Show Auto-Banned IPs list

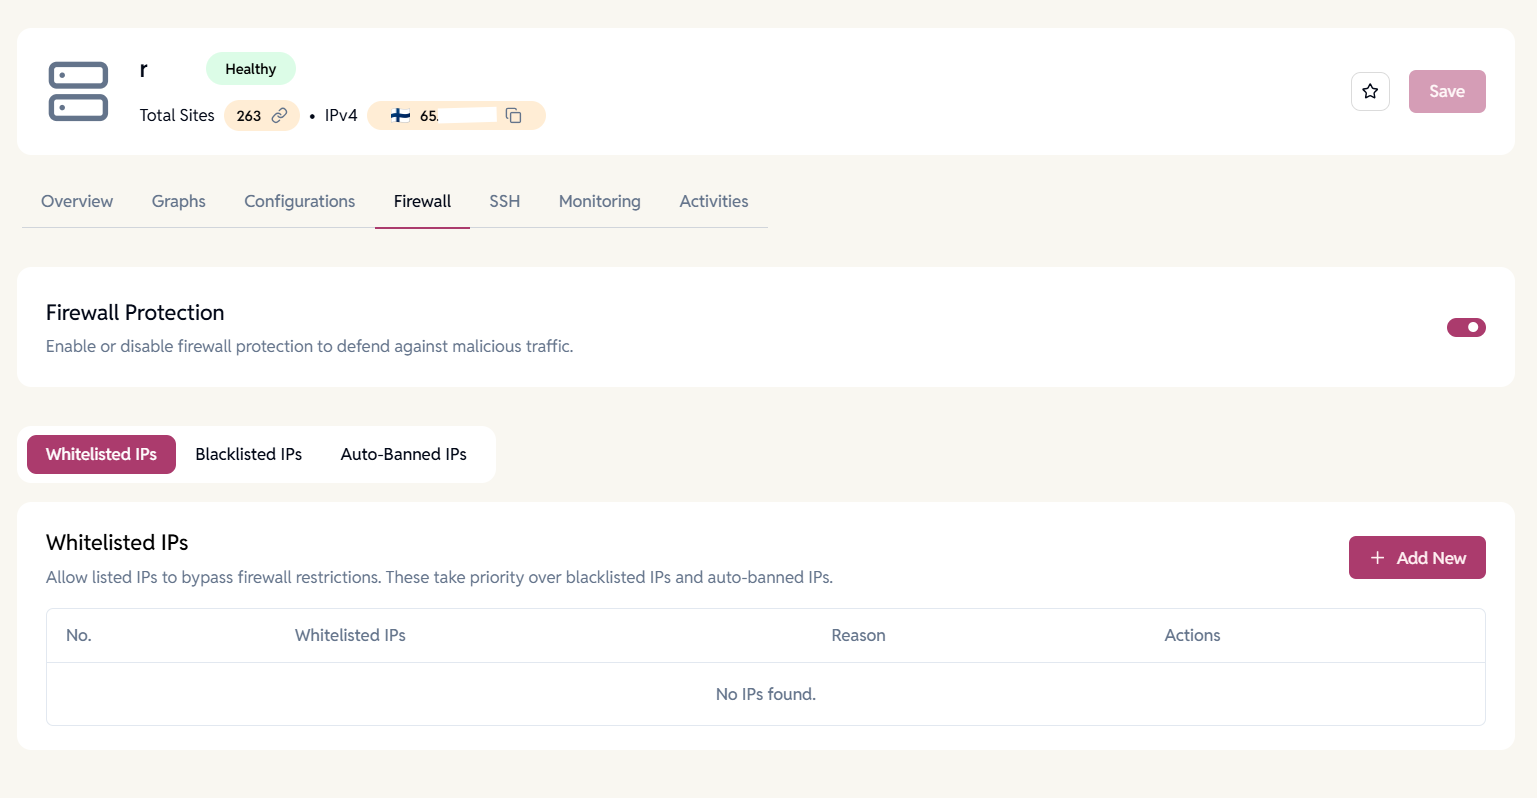click(403, 454)
